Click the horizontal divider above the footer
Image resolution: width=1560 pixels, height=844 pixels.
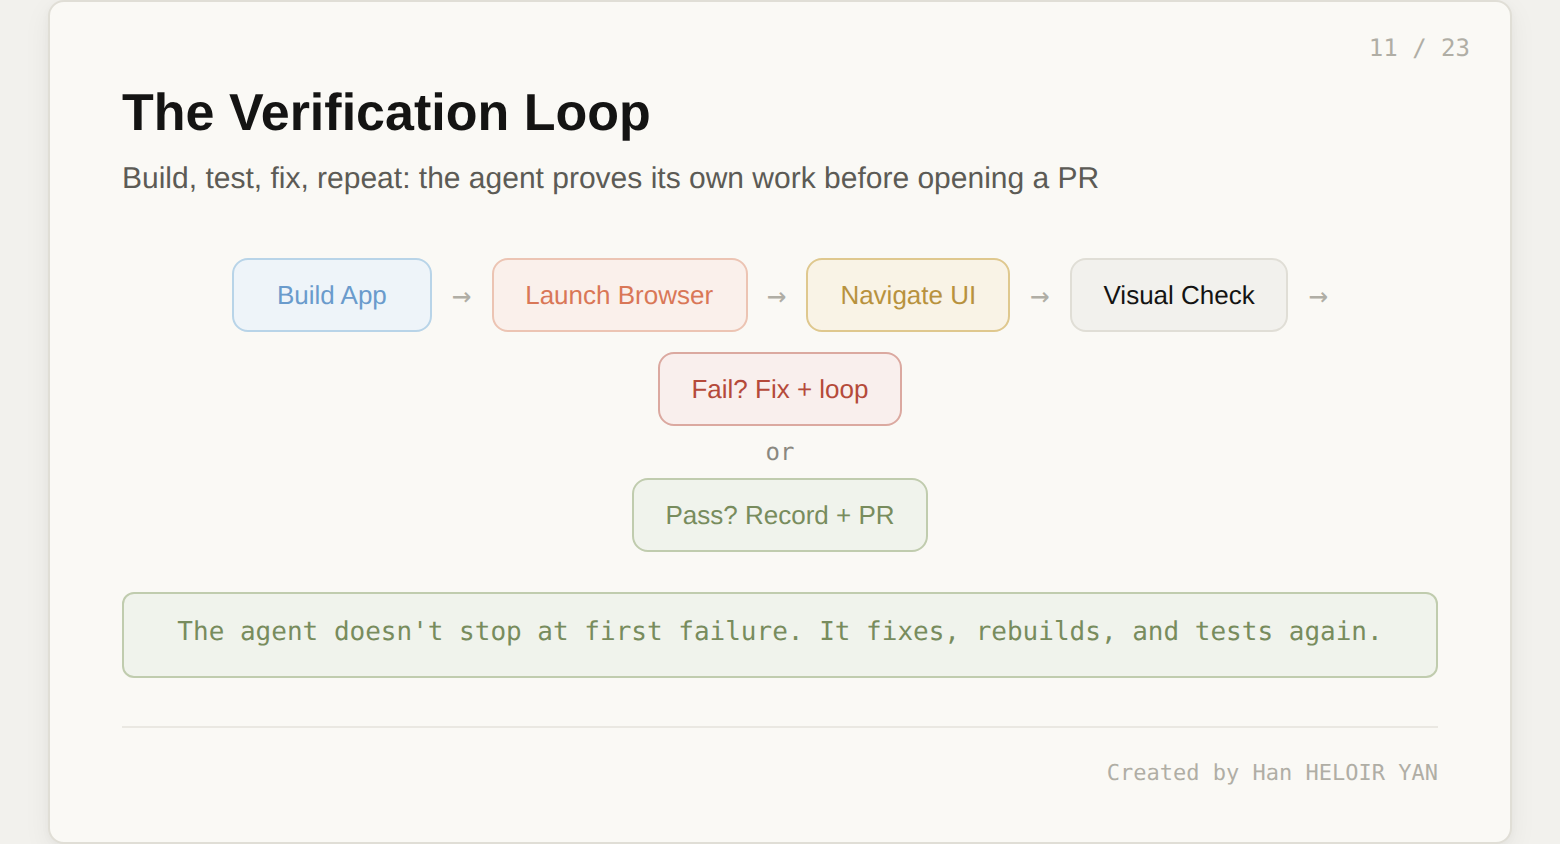click(779, 727)
